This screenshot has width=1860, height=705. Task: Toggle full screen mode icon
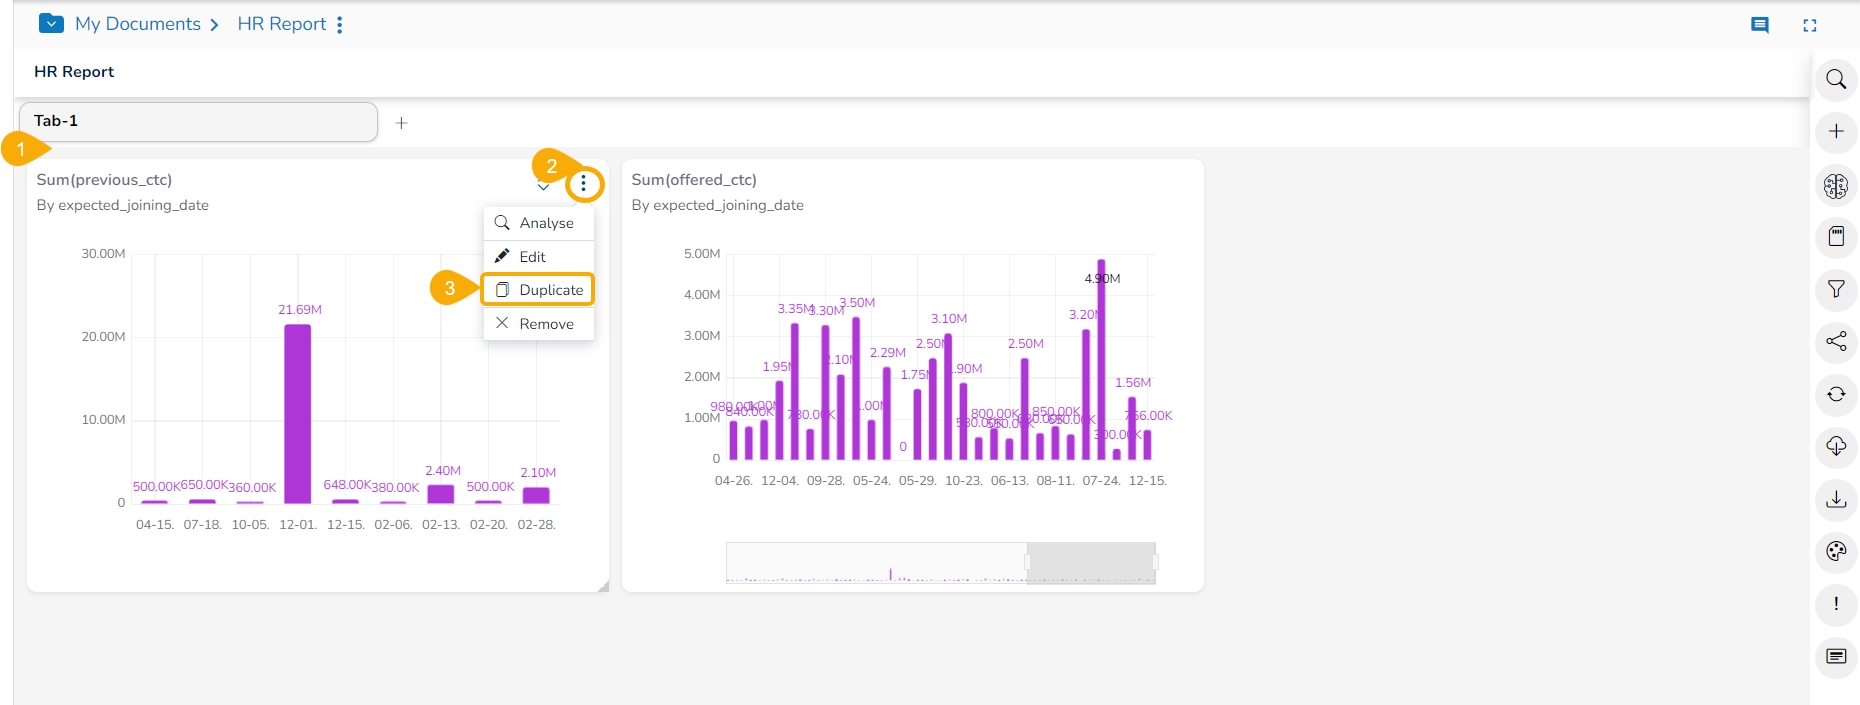(x=1810, y=25)
